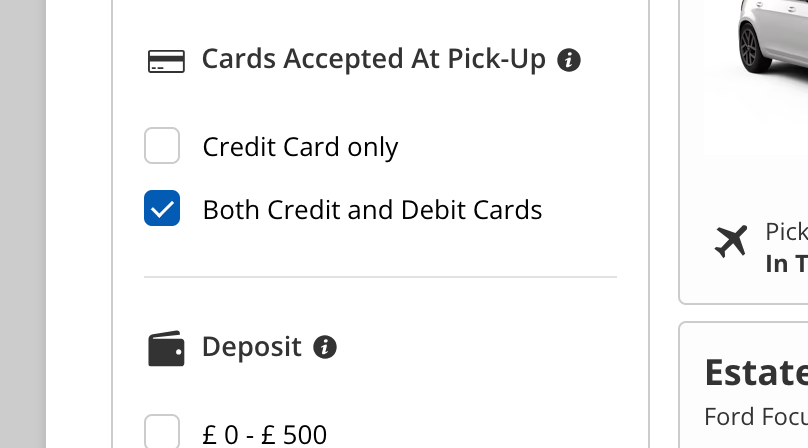Click the "Both Credit and Debit Cards" label
This screenshot has width=808, height=448.
372,210
